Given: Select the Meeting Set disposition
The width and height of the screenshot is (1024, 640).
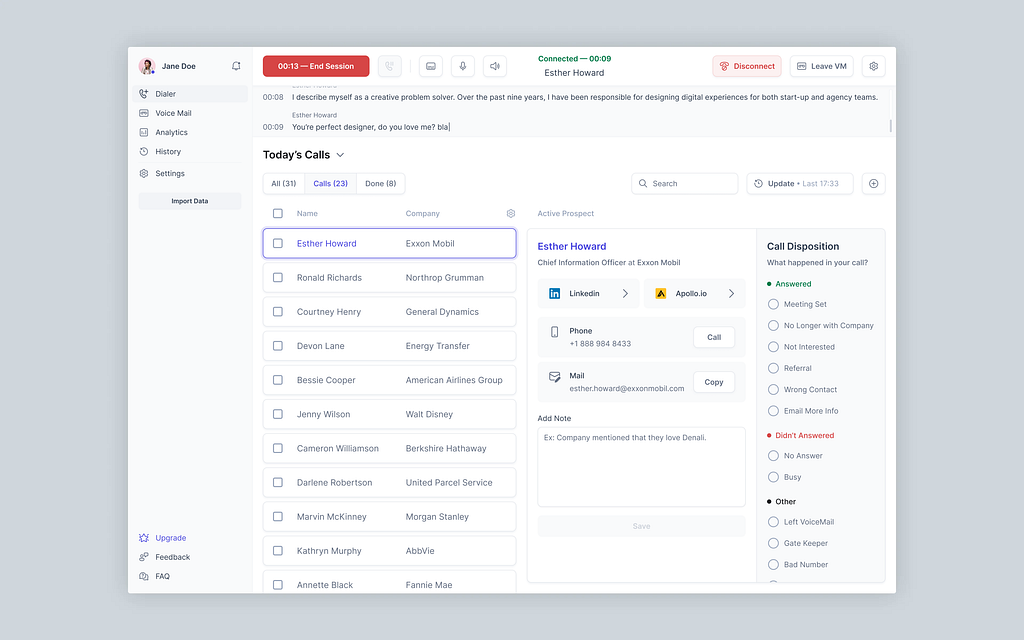Looking at the screenshot, I should pyautogui.click(x=773, y=304).
